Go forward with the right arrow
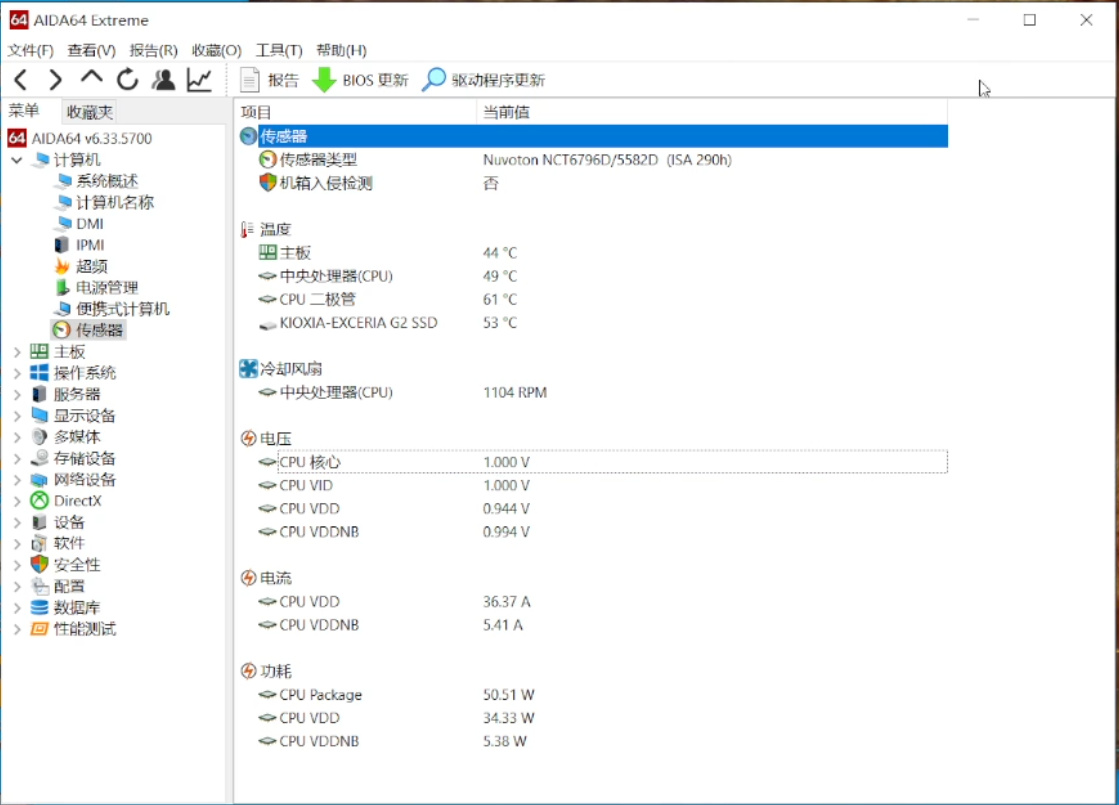Screen dimensions: 1119x805 (x=55, y=80)
